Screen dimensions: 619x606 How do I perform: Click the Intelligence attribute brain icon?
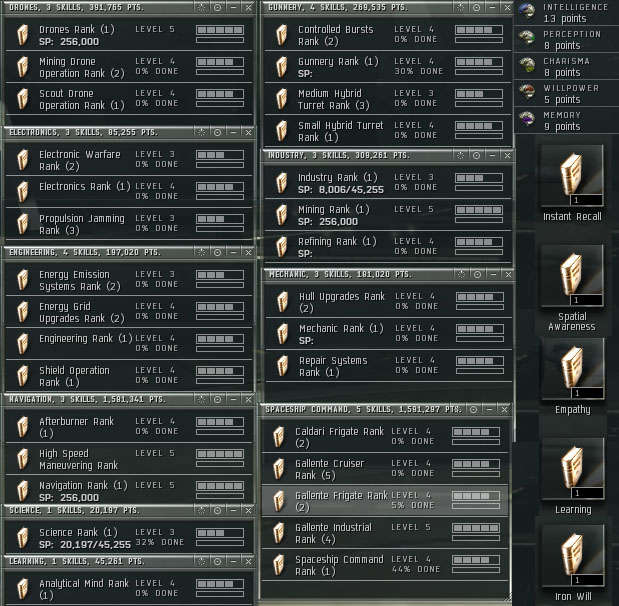[x=527, y=11]
